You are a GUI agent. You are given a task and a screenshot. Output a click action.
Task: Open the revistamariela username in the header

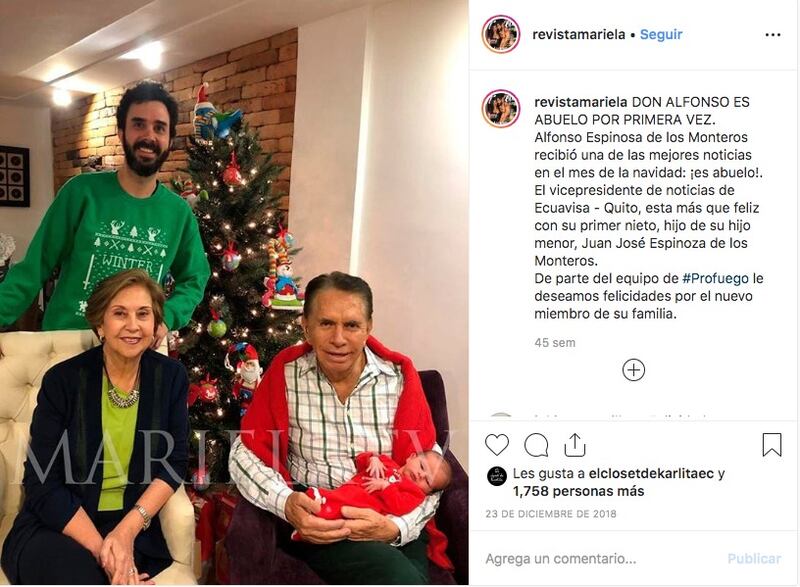pos(579,34)
